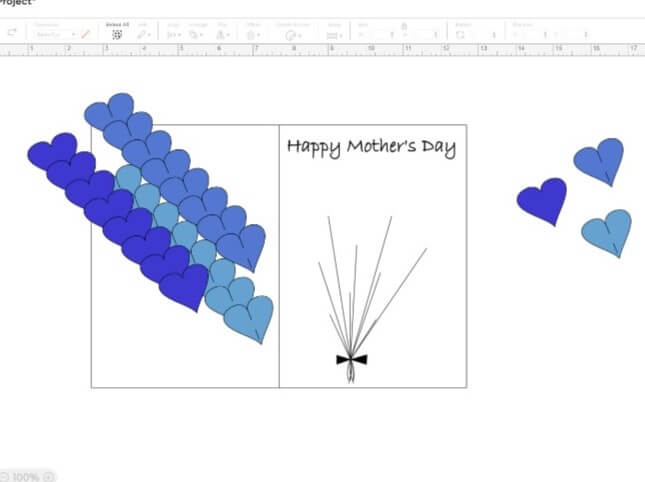Click the zoom in button

tap(49, 477)
